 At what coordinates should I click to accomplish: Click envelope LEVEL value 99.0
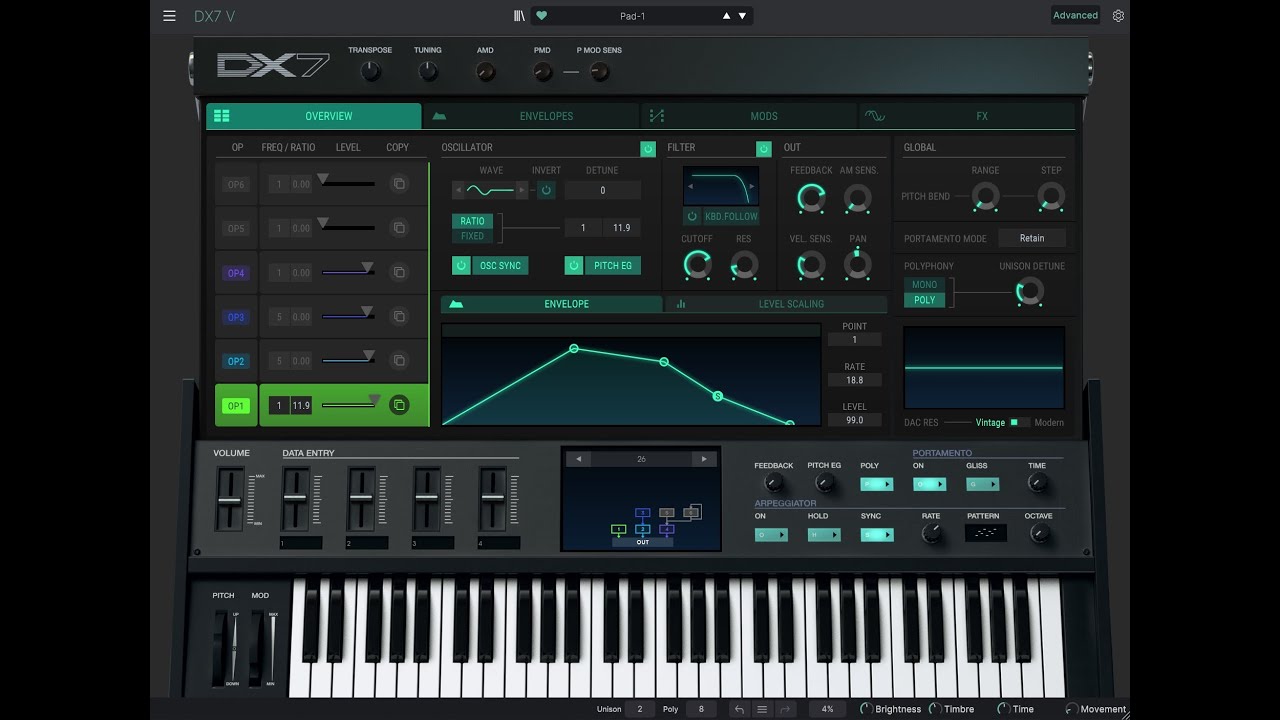pos(854,420)
